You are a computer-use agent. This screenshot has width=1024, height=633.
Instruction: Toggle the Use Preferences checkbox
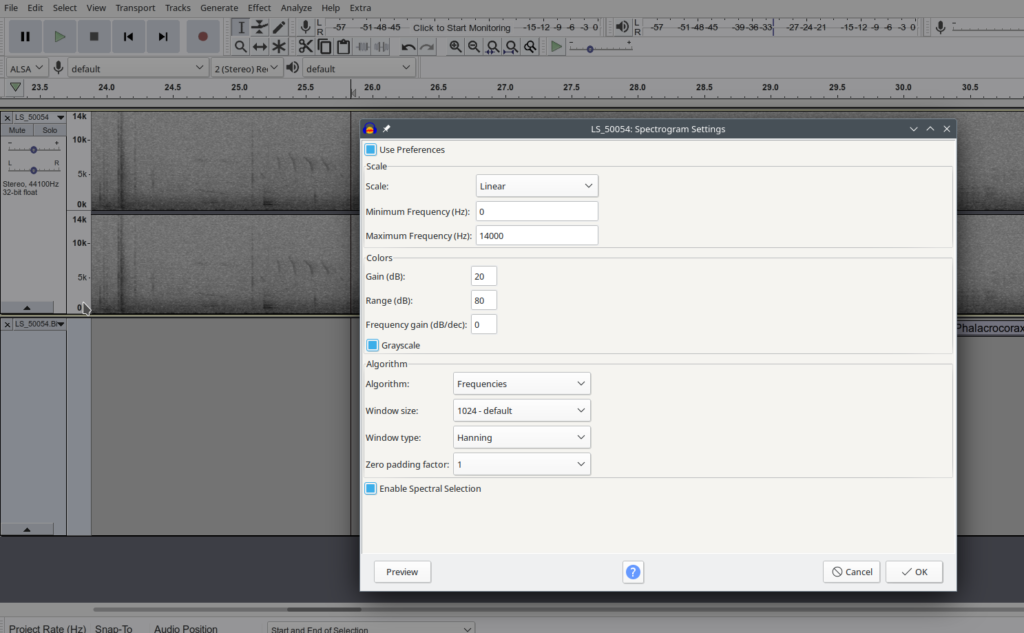[370, 150]
